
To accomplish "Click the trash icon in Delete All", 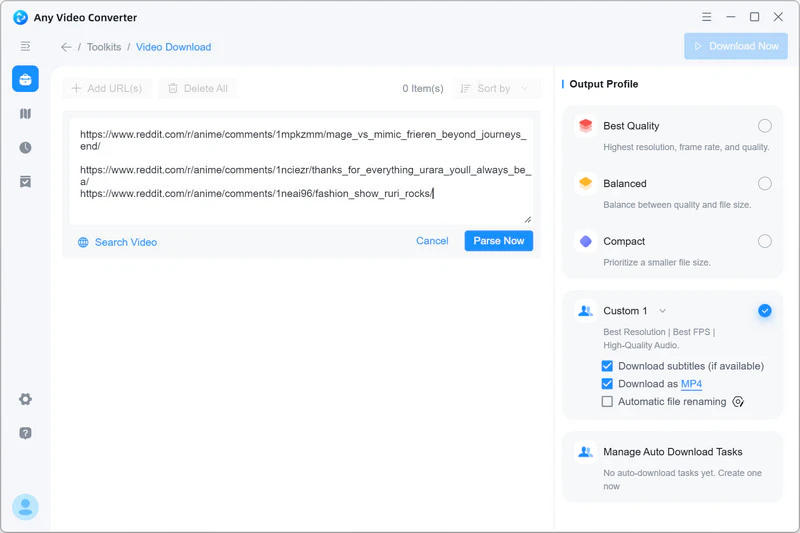I will tap(173, 88).
